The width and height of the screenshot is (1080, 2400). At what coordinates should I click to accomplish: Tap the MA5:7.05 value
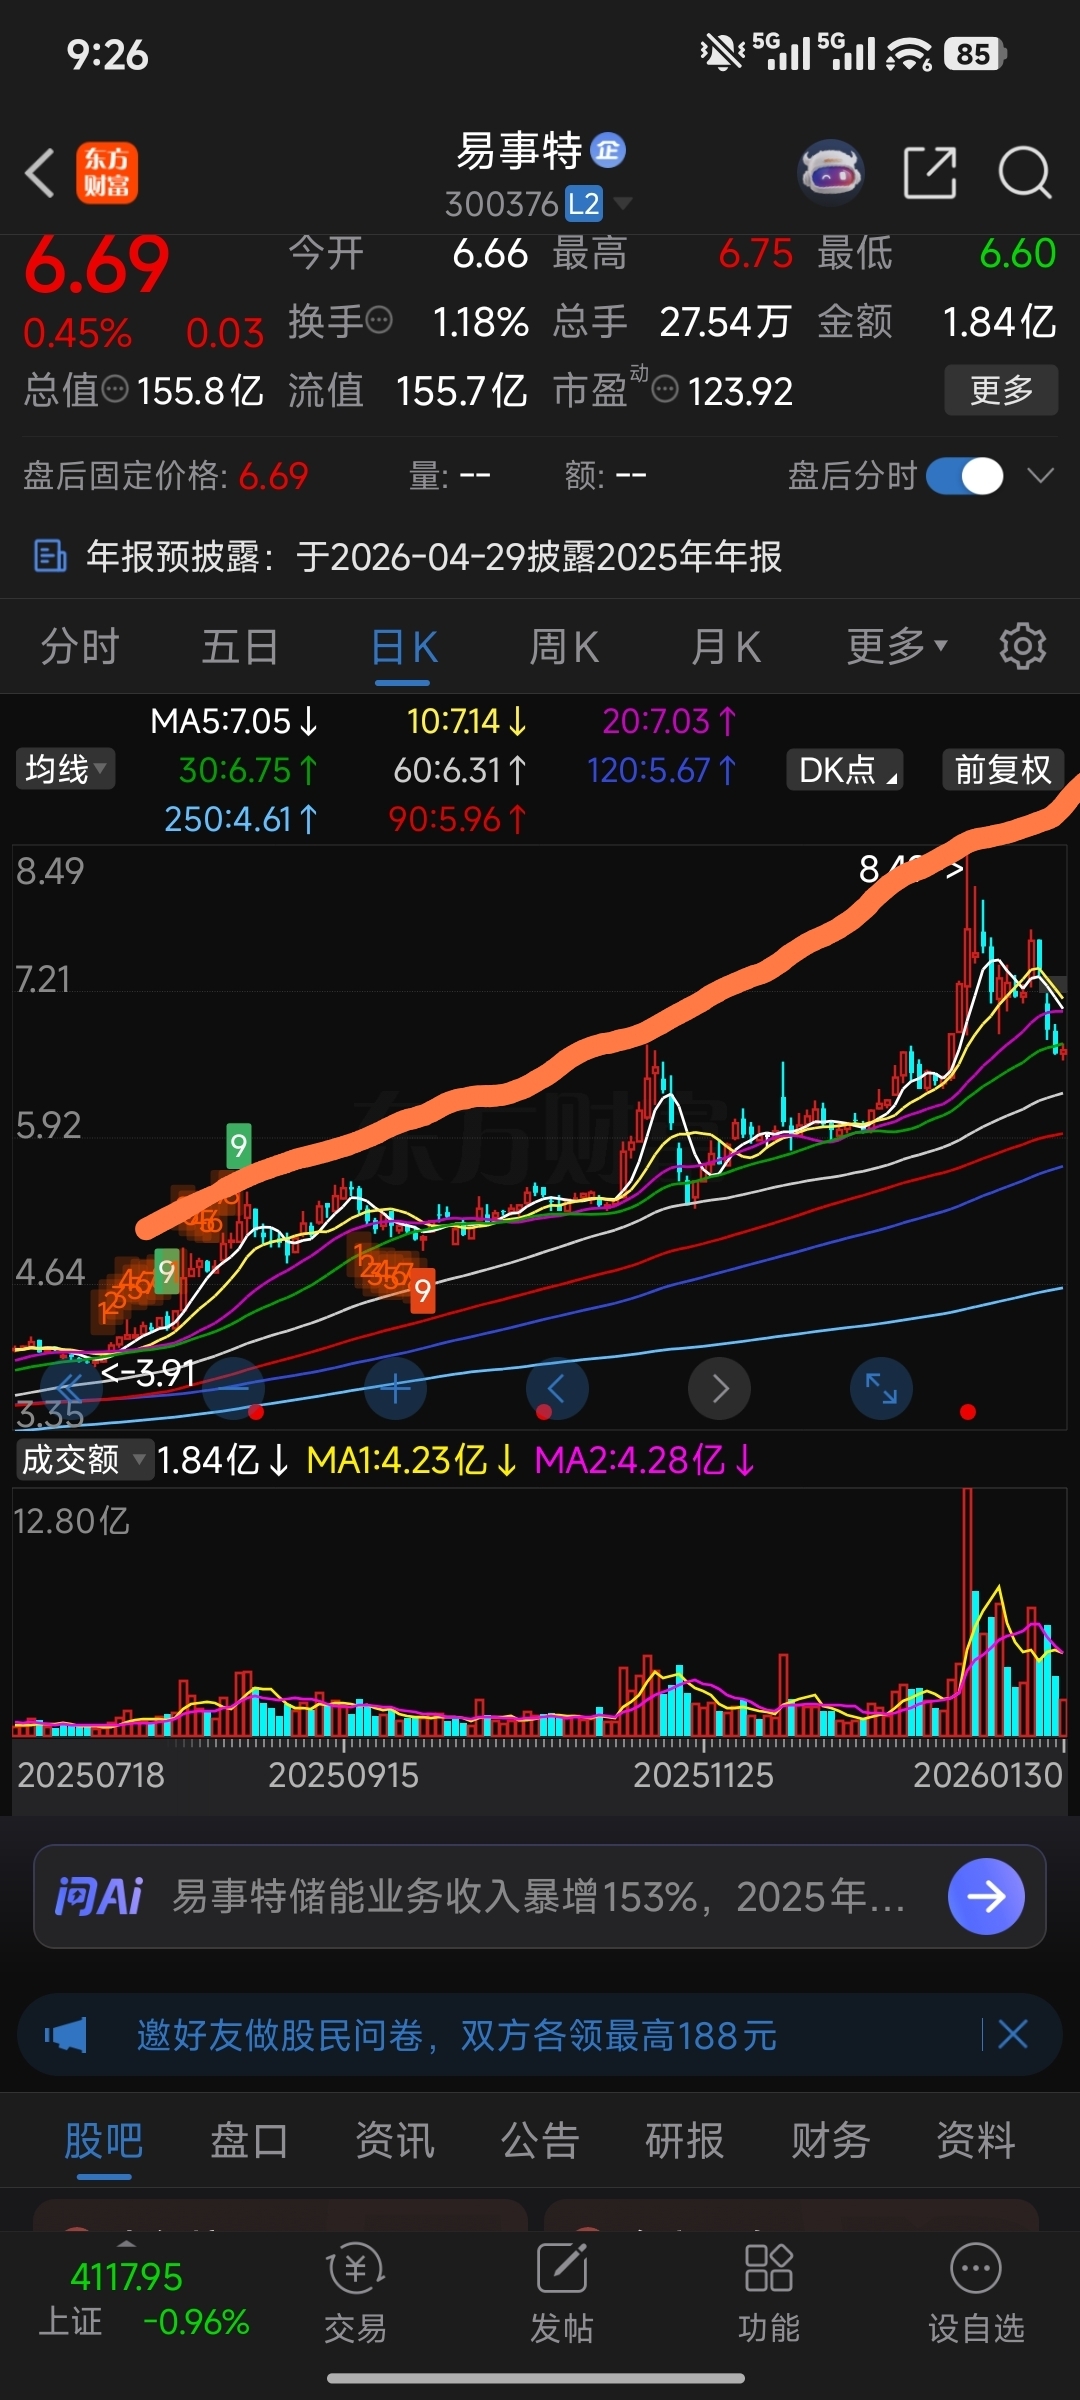234,721
